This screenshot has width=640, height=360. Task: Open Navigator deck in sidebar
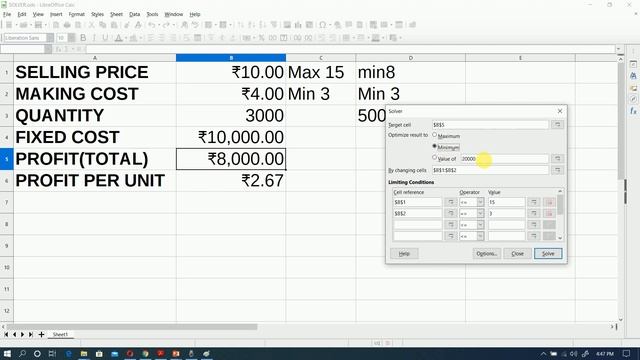click(x=633, y=99)
